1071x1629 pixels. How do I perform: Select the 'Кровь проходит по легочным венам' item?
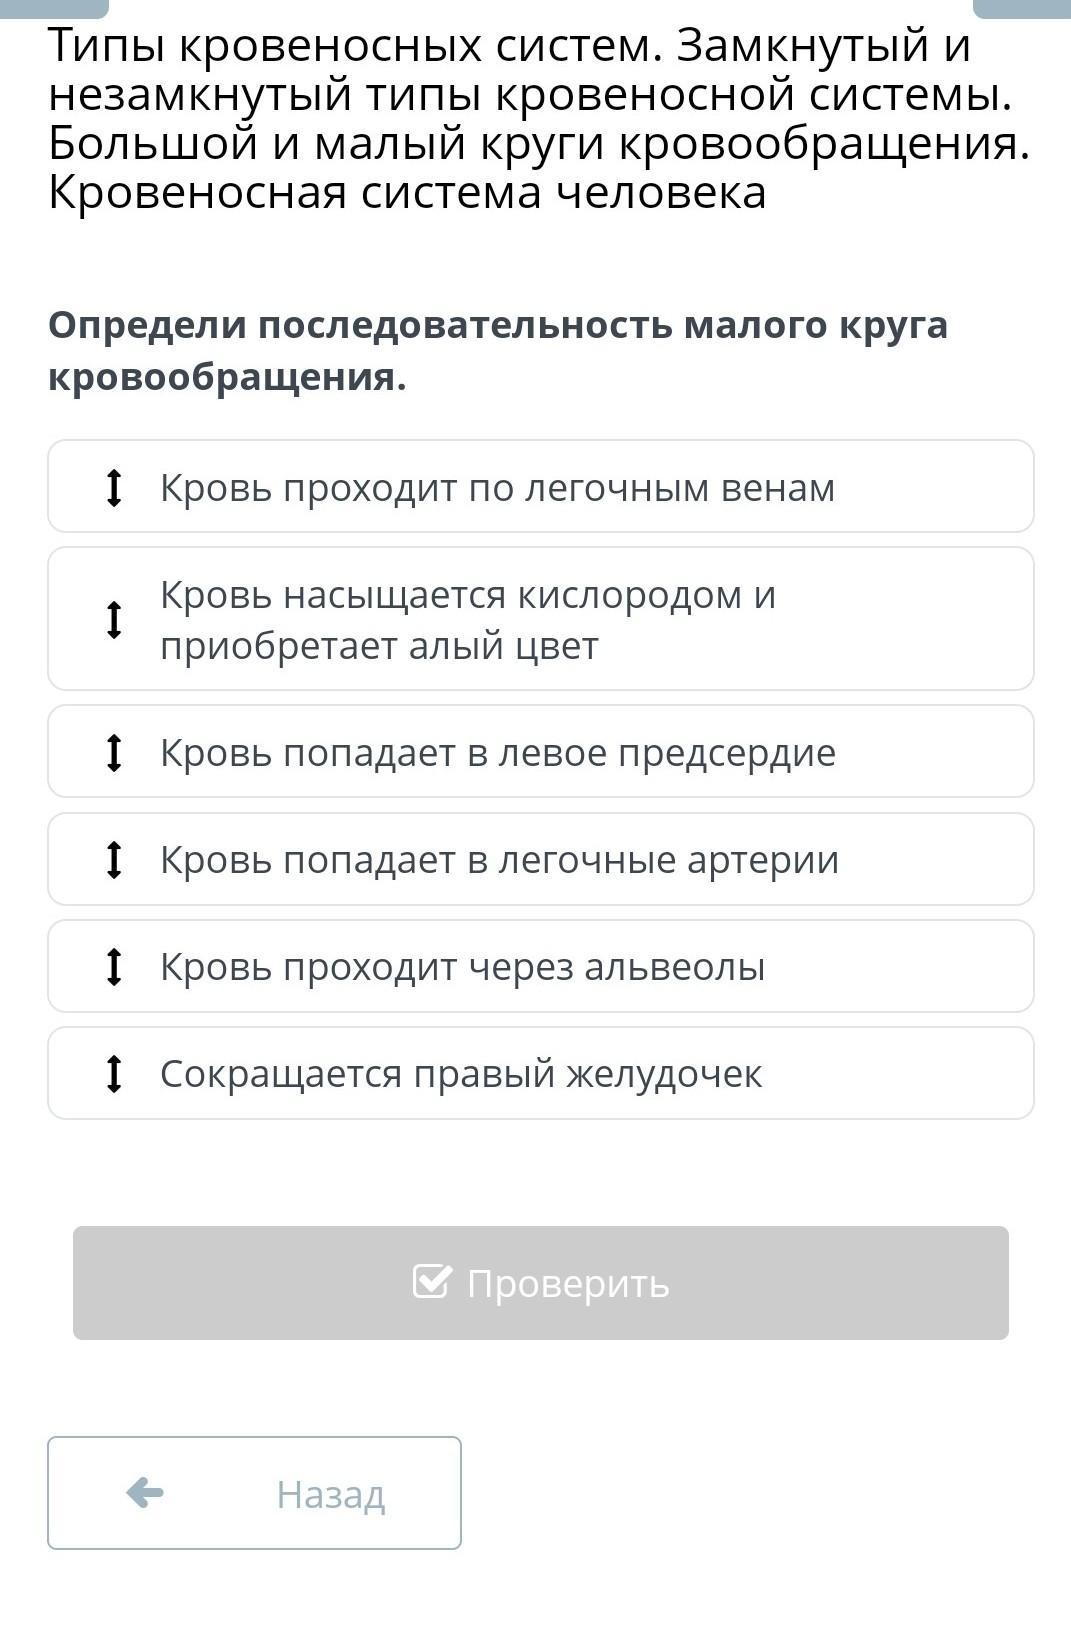[497, 488]
